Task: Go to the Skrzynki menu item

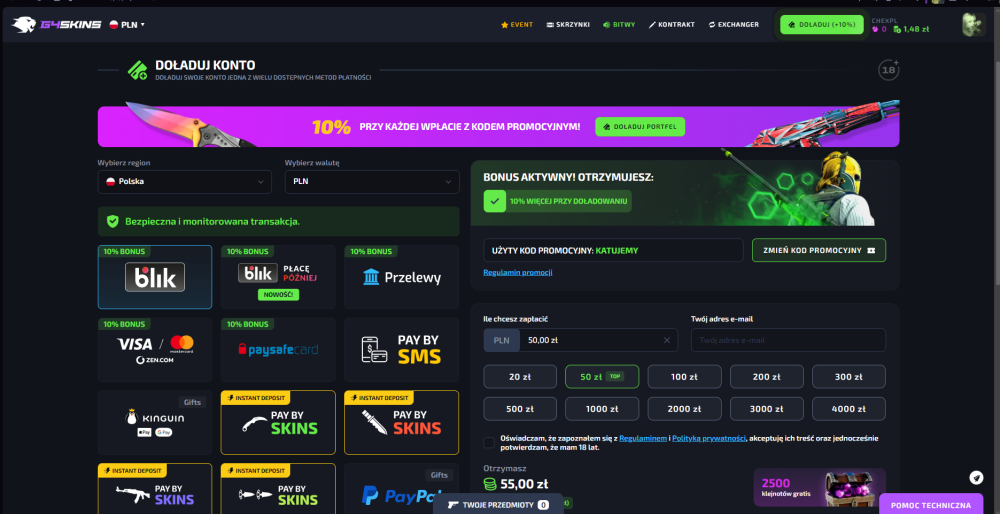Action: (x=568, y=25)
